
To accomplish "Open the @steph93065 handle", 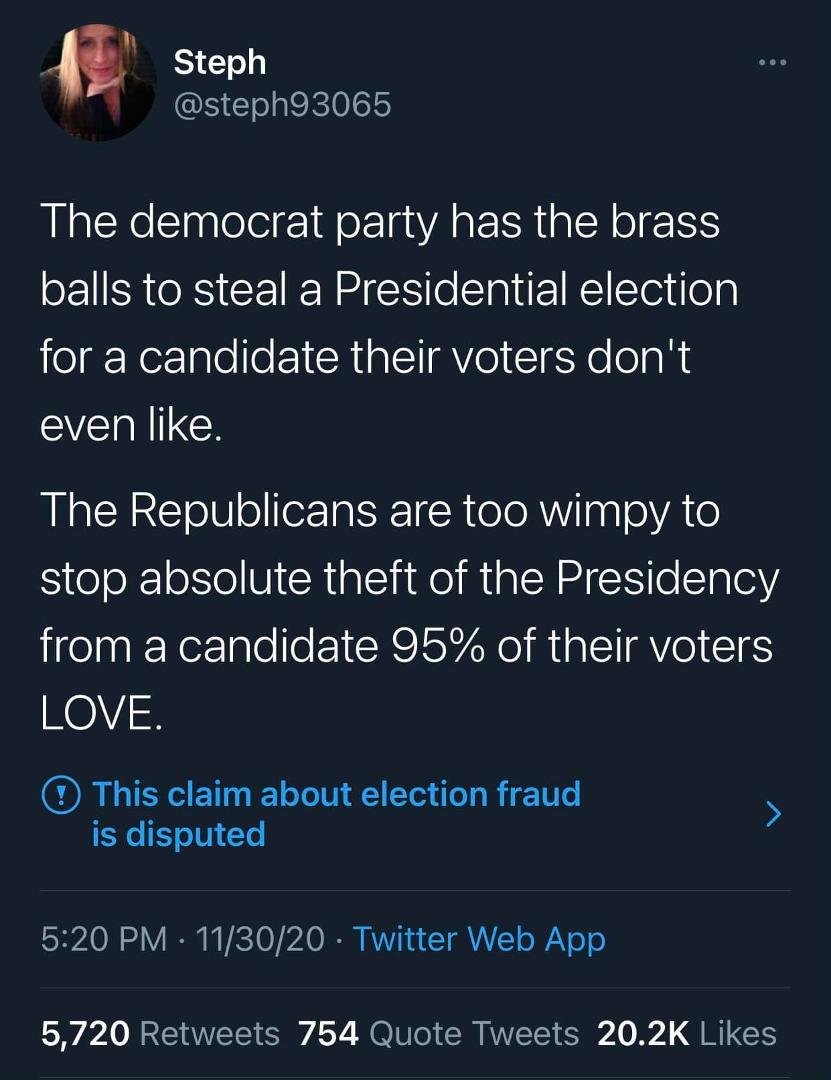I will [x=283, y=104].
